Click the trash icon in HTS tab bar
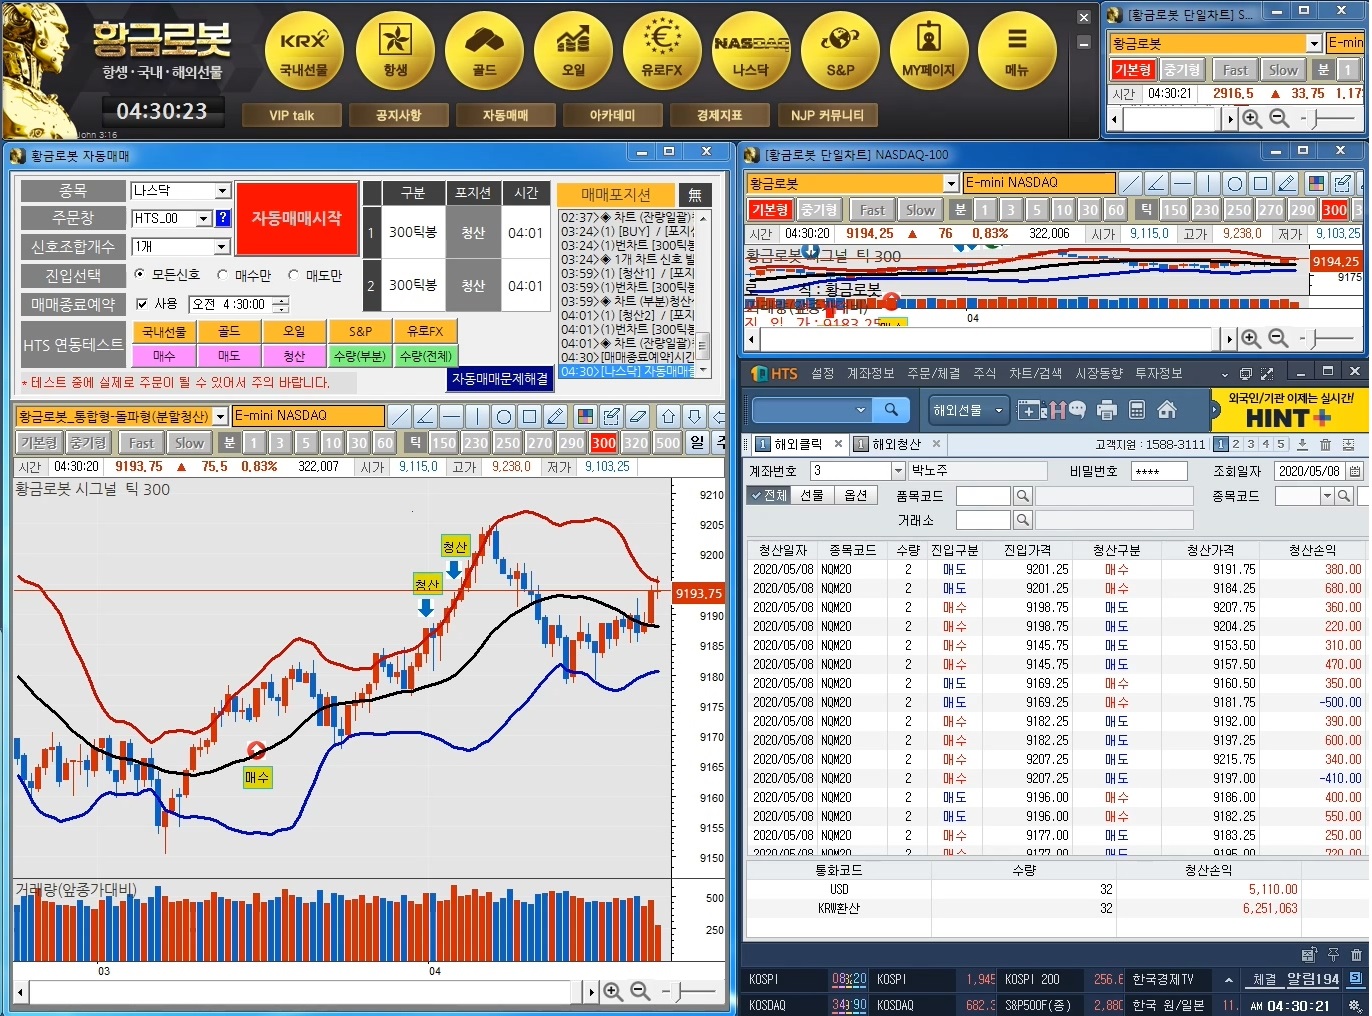Screen dimensions: 1372x1016 [x=1325, y=445]
